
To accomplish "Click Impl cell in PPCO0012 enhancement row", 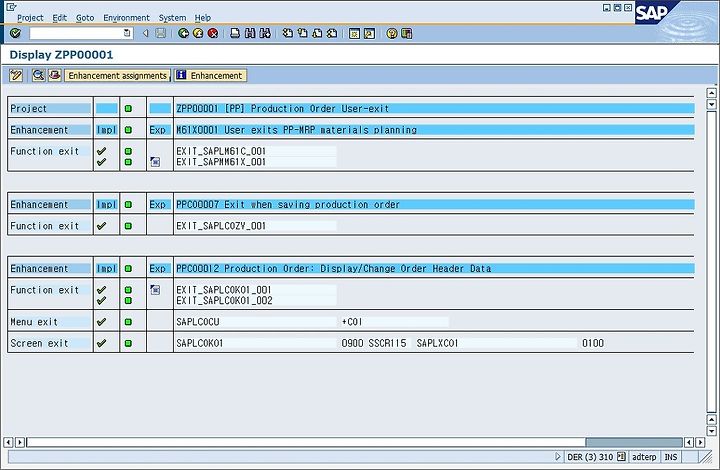I will pyautogui.click(x=107, y=269).
